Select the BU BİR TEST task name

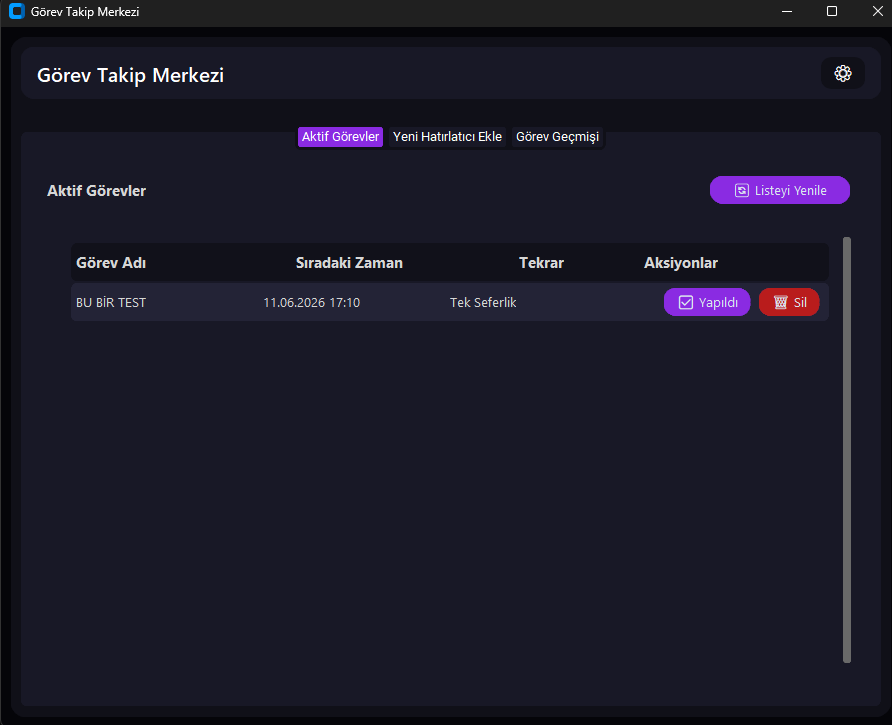(111, 303)
